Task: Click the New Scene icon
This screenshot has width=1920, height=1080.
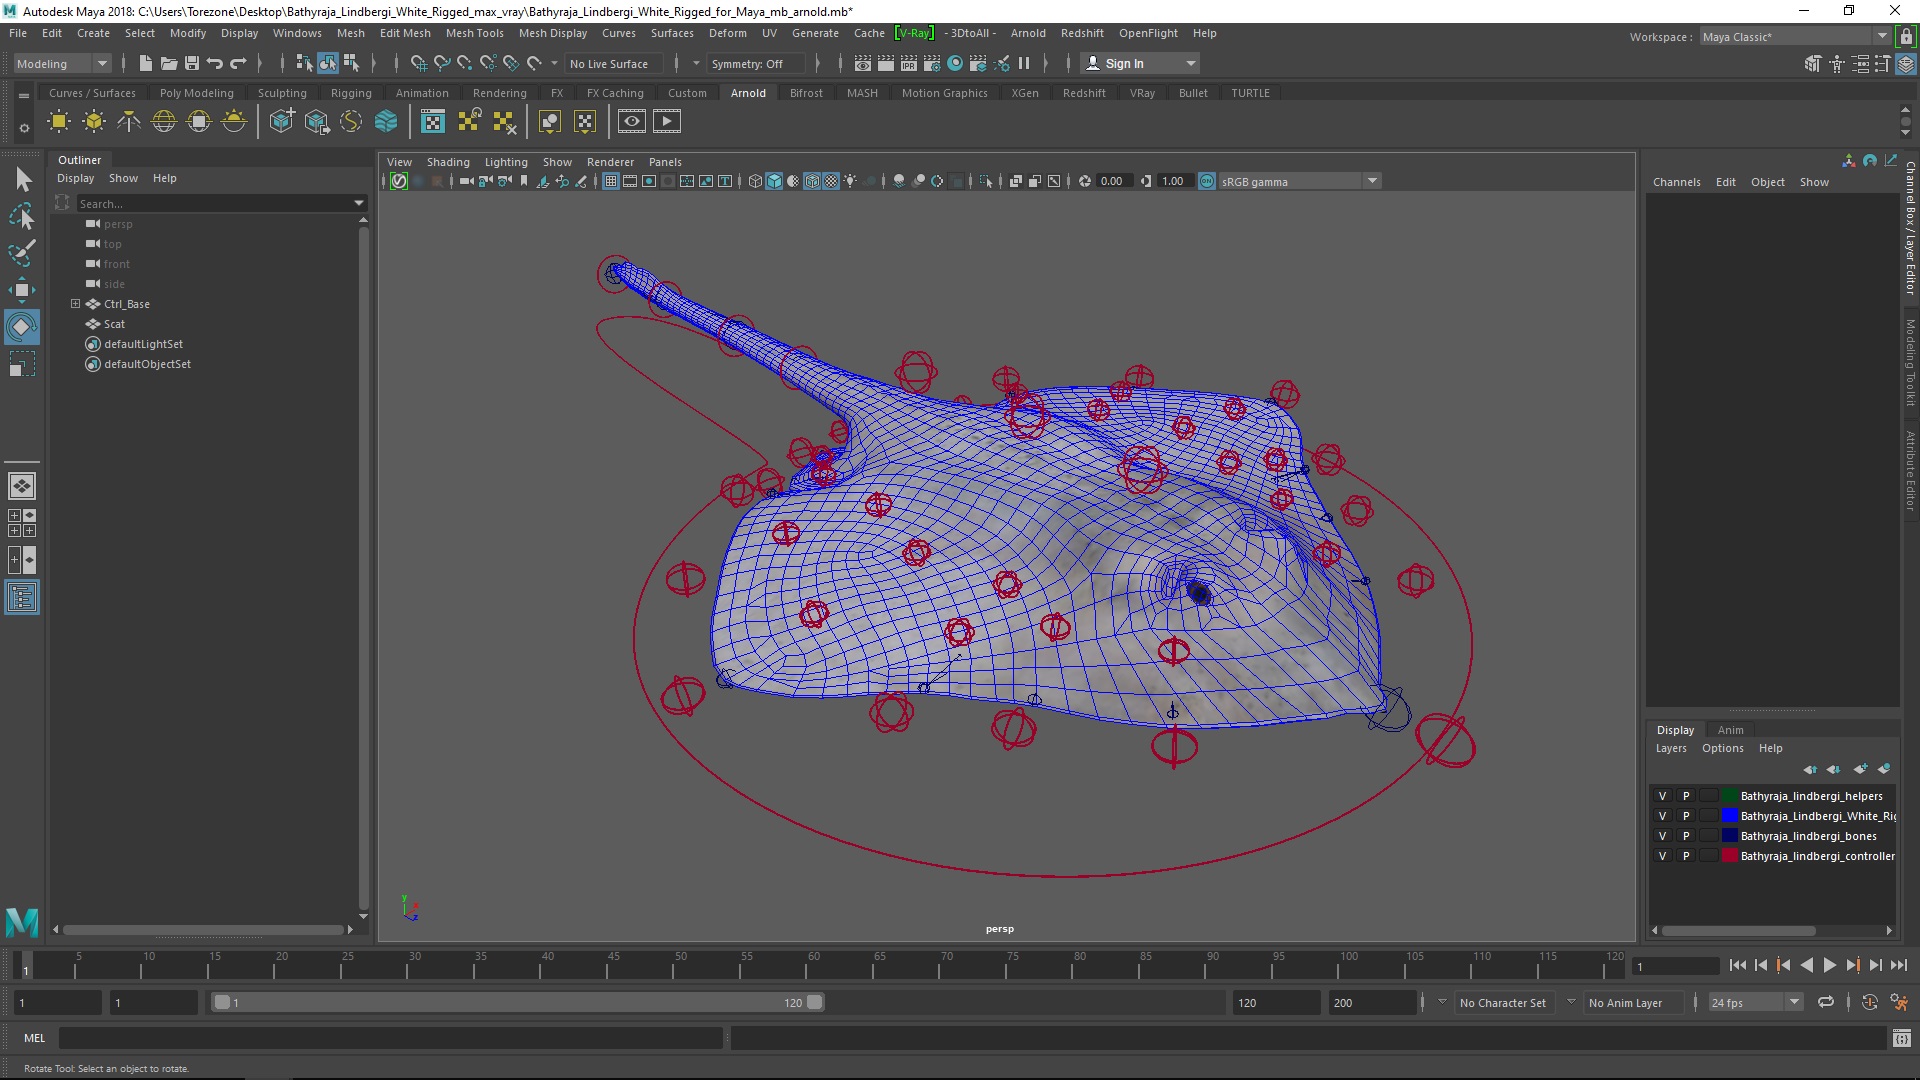Action: click(x=145, y=63)
